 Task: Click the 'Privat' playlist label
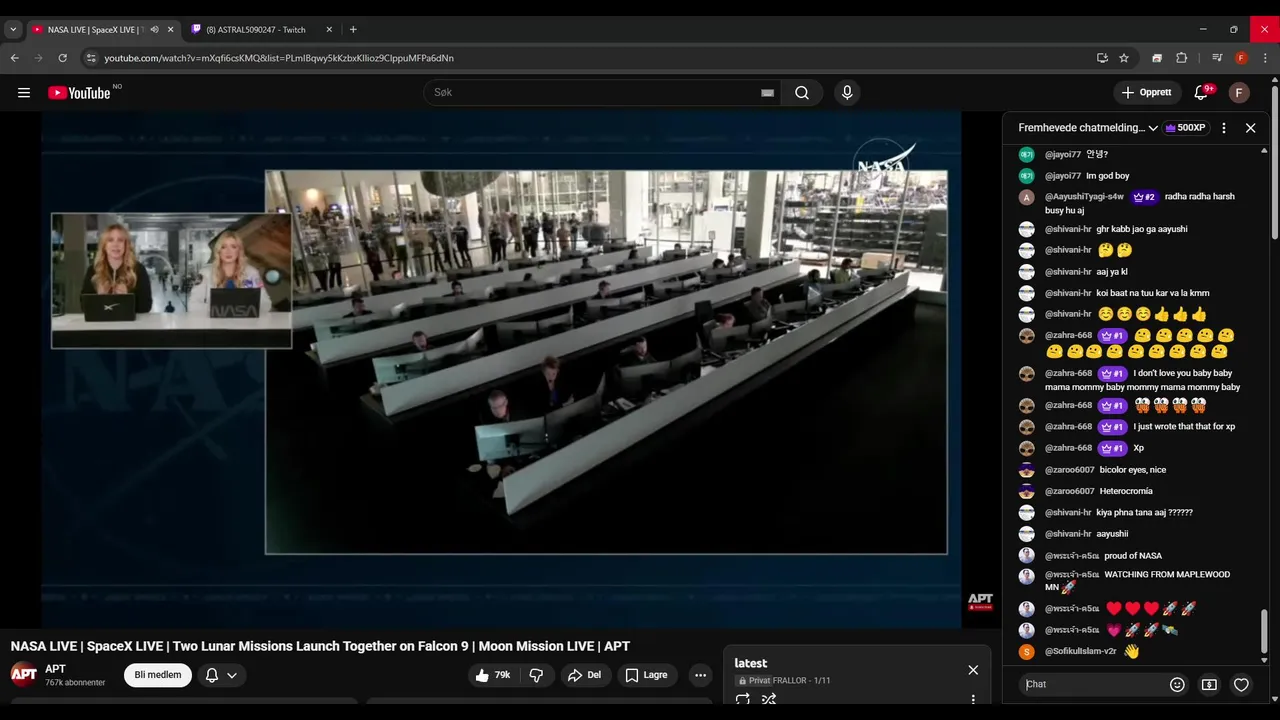click(759, 681)
